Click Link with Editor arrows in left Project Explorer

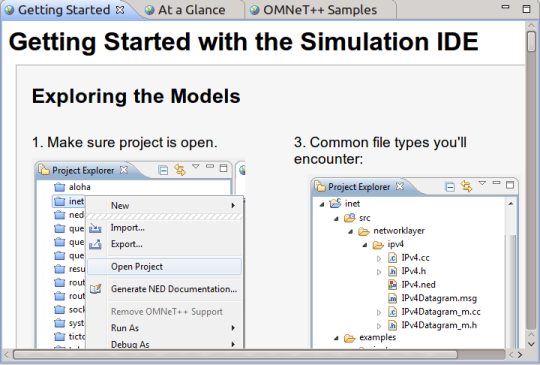click(x=180, y=169)
